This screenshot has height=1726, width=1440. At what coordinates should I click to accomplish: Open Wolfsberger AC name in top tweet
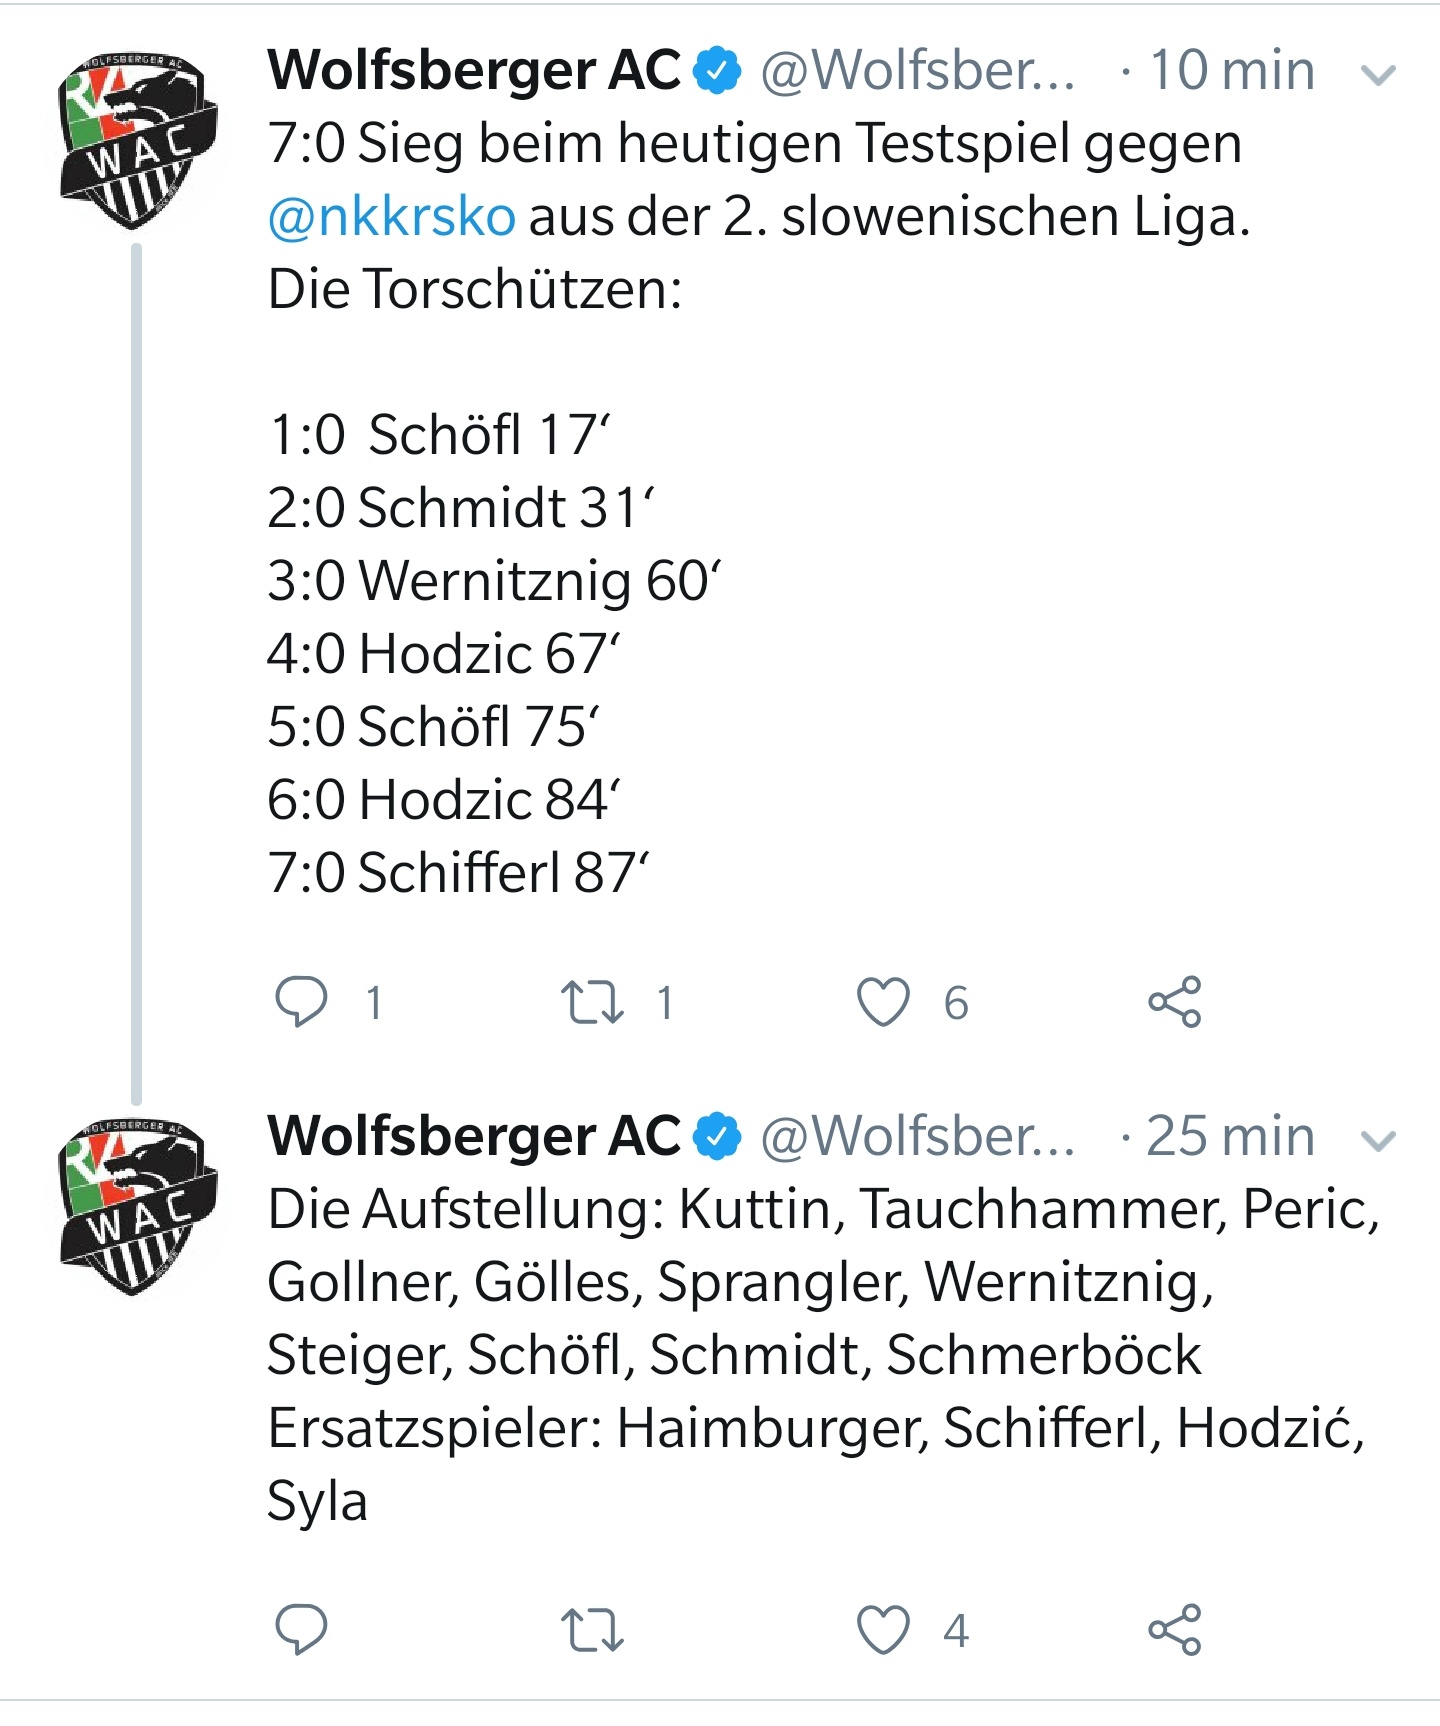474,70
